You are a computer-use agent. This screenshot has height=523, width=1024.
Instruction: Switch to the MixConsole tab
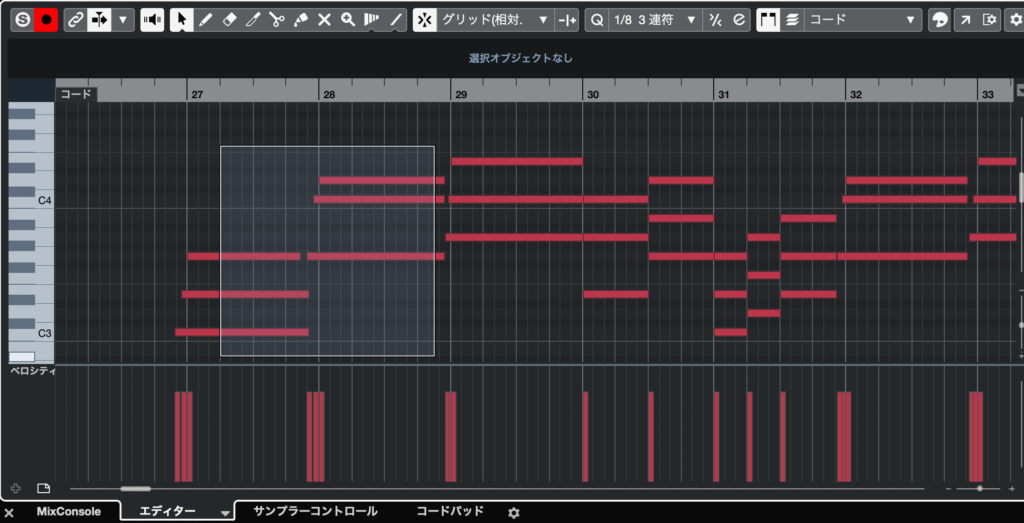pyautogui.click(x=69, y=511)
